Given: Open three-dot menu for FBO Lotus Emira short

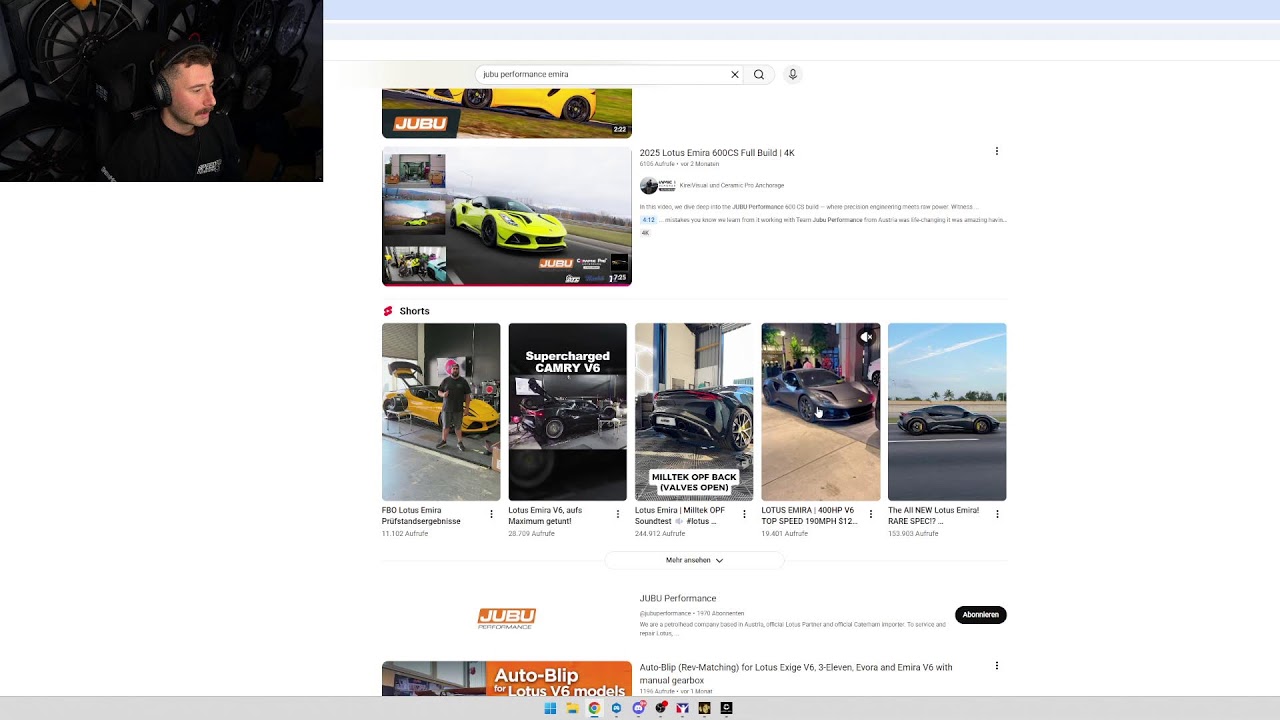Looking at the screenshot, I should [491, 514].
